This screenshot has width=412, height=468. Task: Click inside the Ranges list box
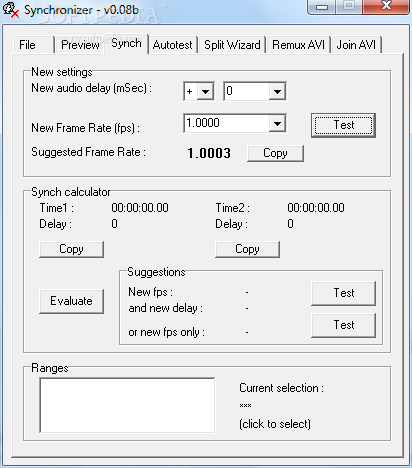pos(127,405)
